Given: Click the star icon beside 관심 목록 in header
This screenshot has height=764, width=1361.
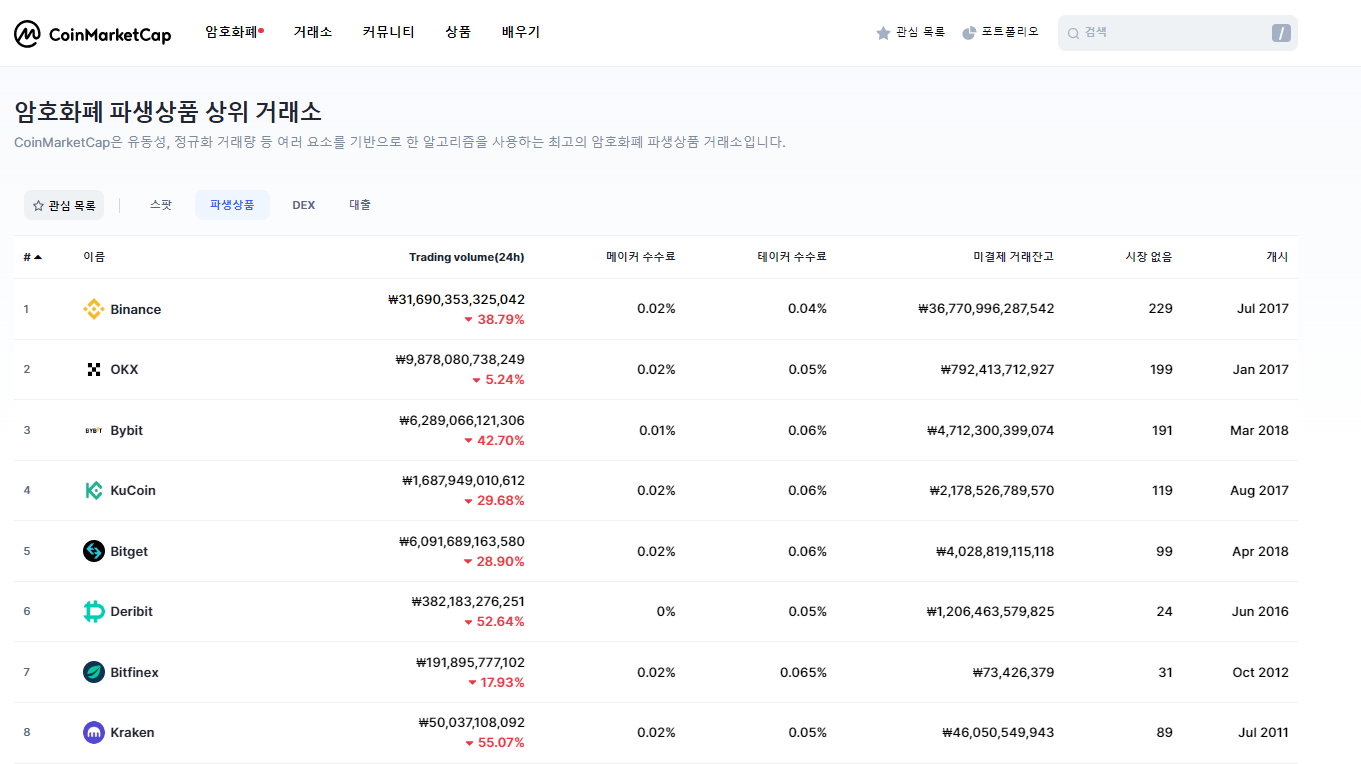Looking at the screenshot, I should [883, 33].
